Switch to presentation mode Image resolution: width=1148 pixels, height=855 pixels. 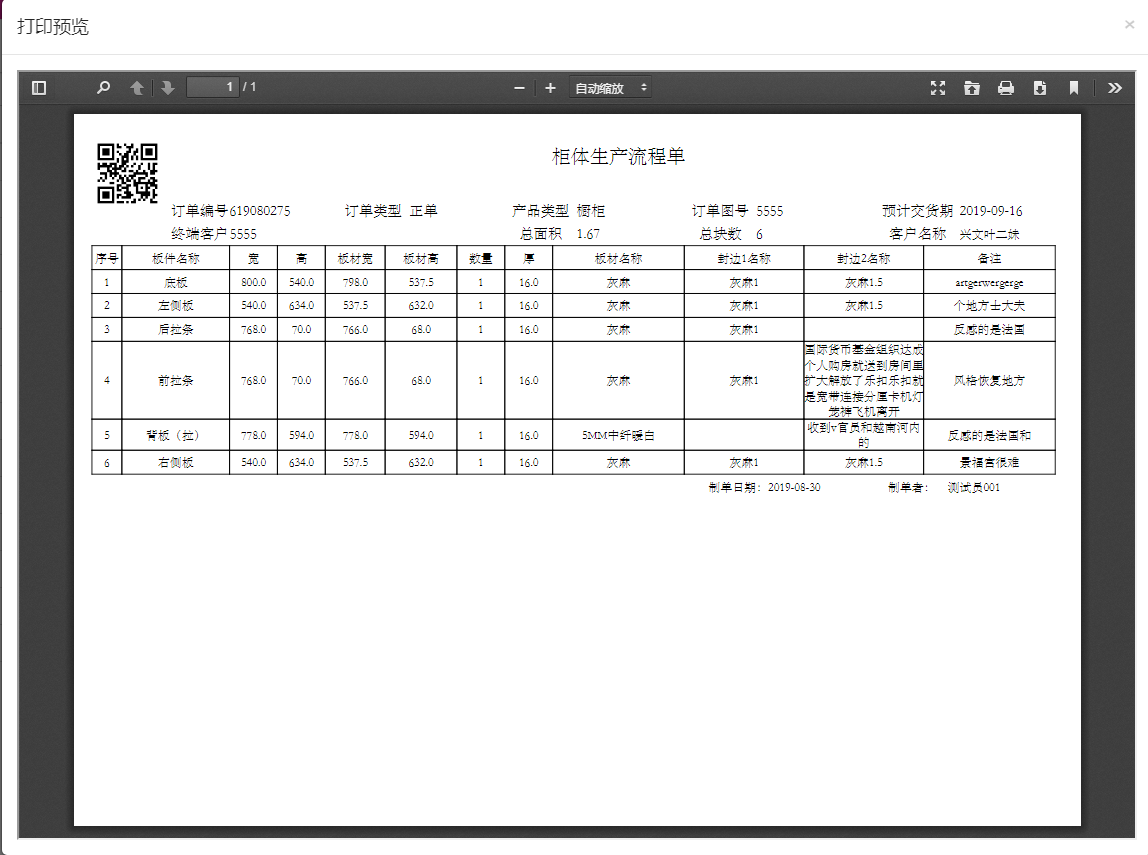pyautogui.click(x=938, y=88)
